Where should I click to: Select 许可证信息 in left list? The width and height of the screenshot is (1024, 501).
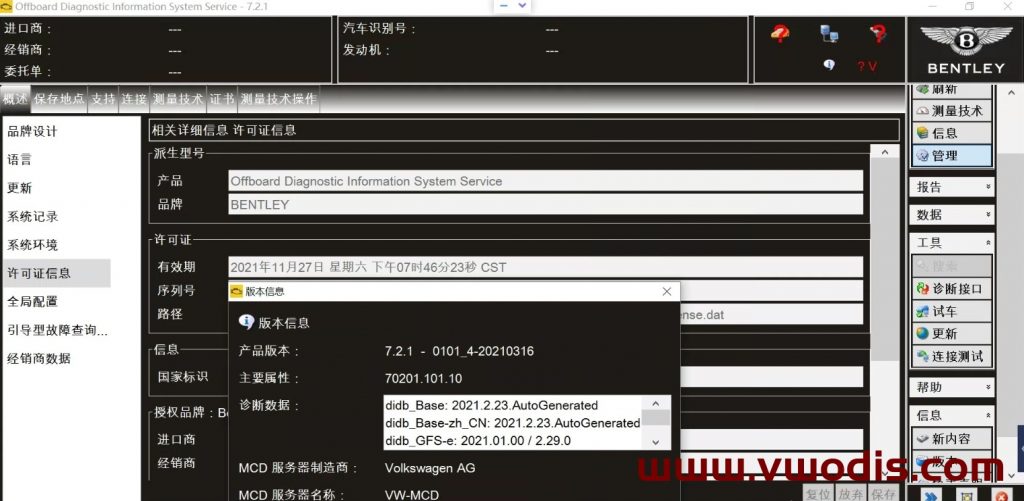click(56, 273)
